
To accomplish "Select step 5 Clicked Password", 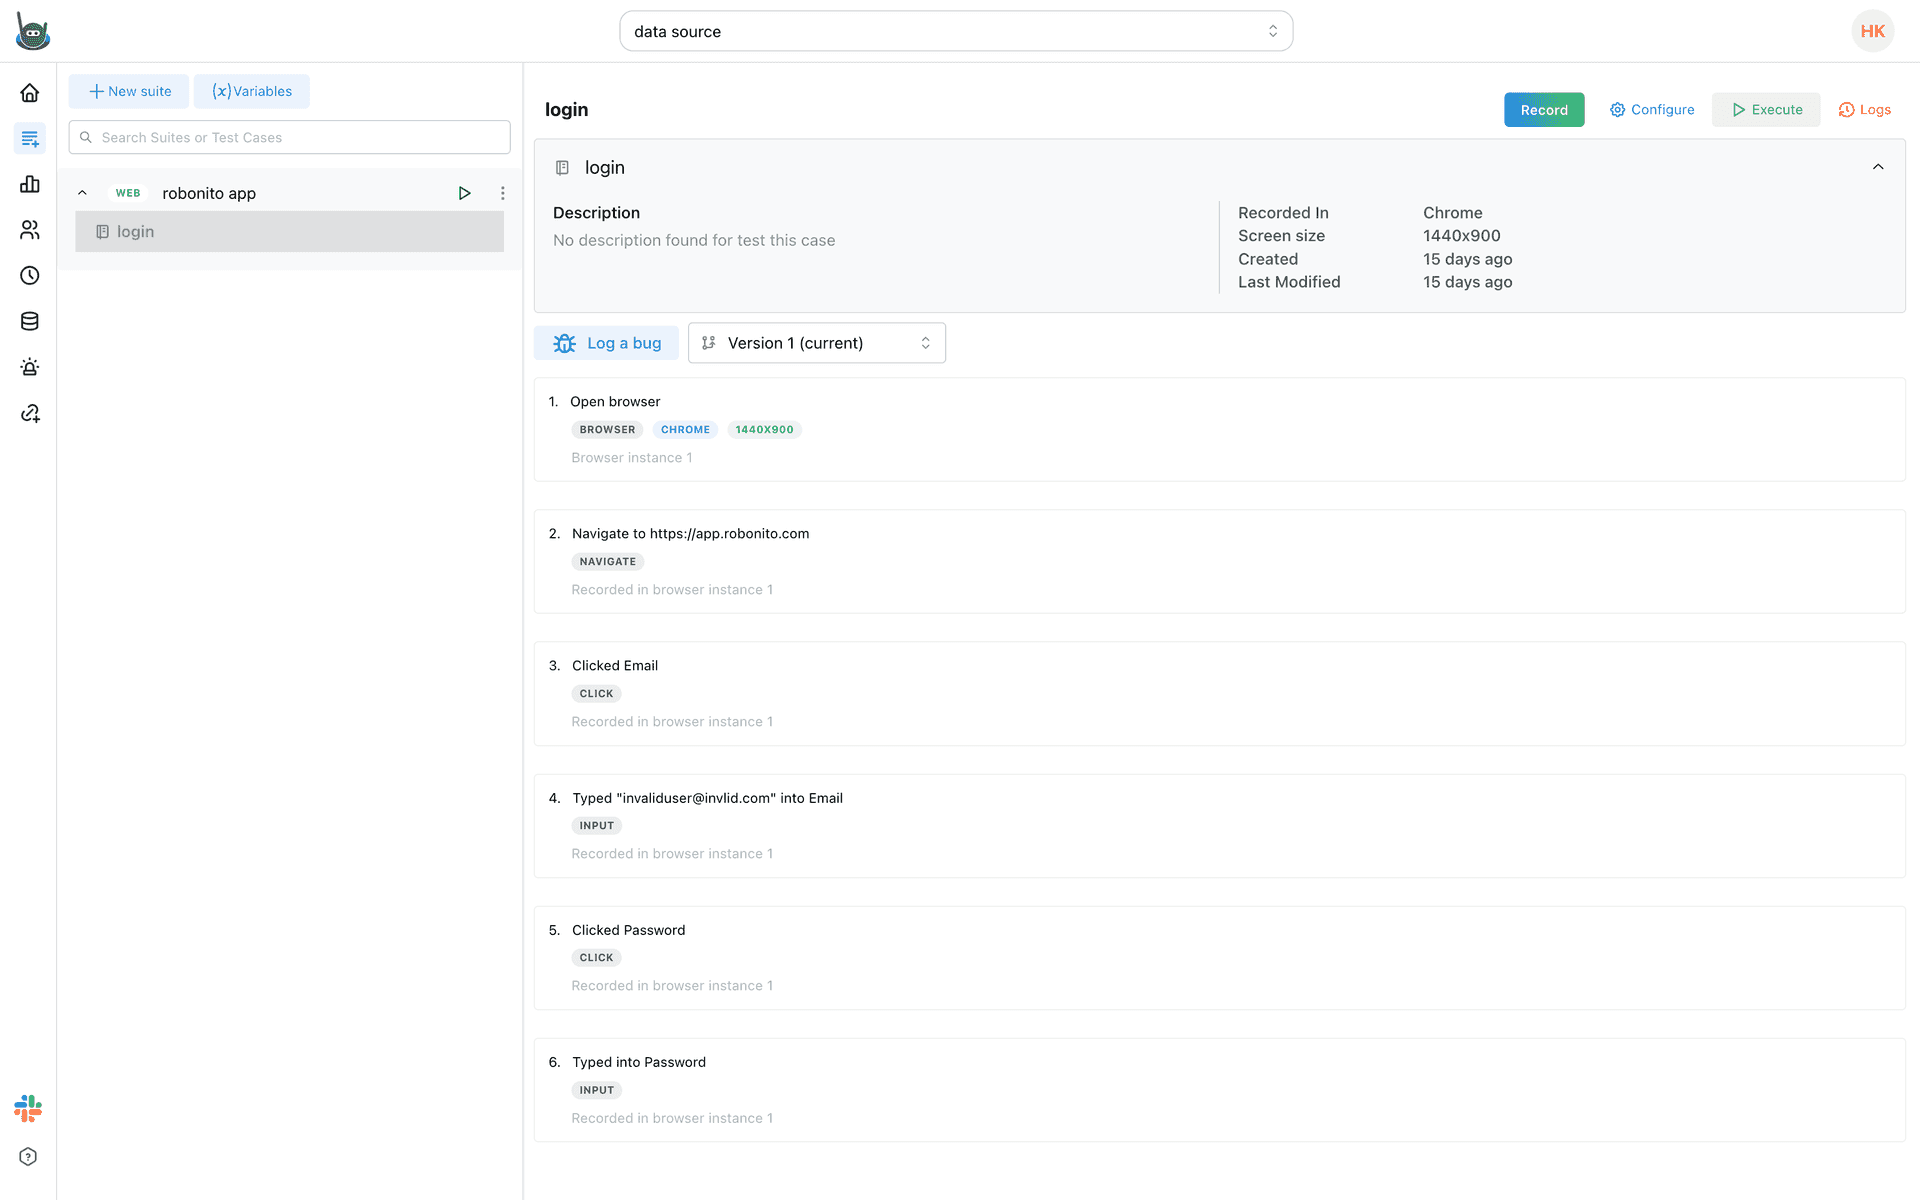I will pyautogui.click(x=1220, y=958).
